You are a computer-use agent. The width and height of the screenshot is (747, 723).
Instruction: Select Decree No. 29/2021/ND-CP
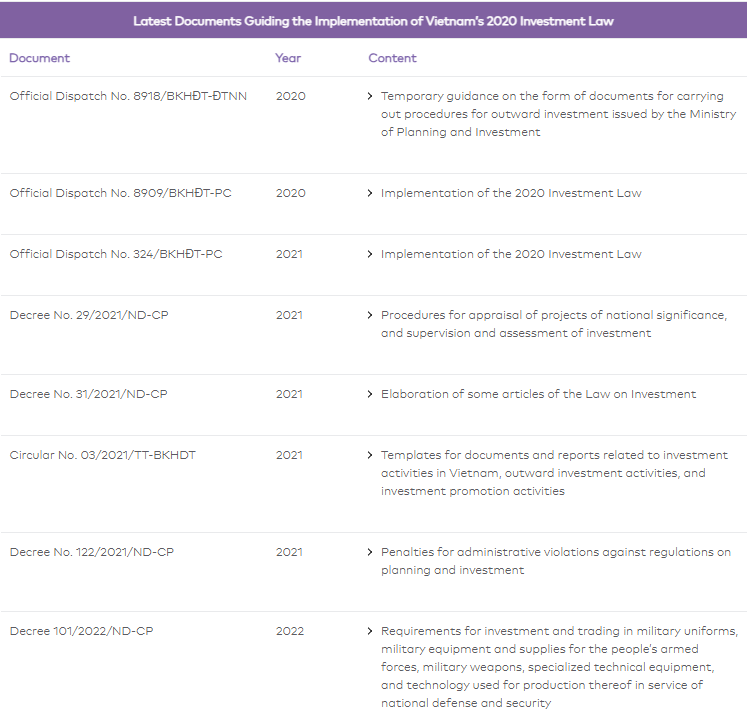coord(89,315)
